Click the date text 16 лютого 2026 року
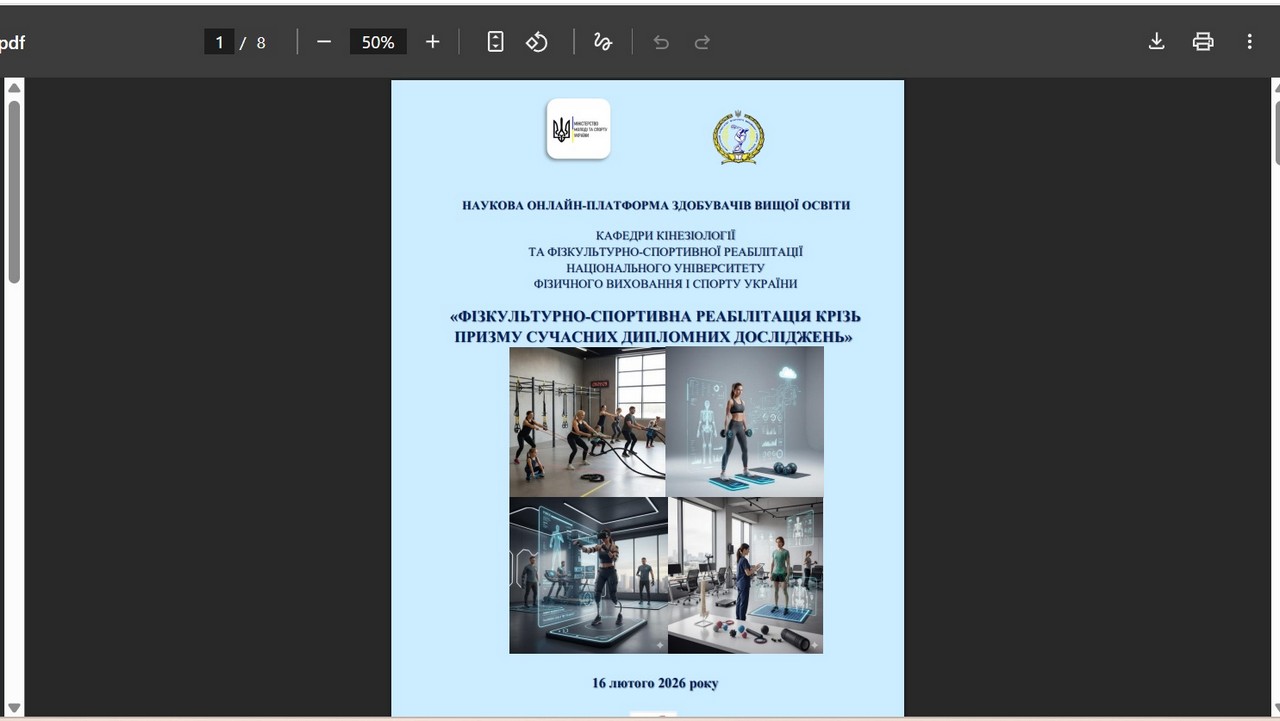Image resolution: width=1280 pixels, height=721 pixels. (655, 684)
